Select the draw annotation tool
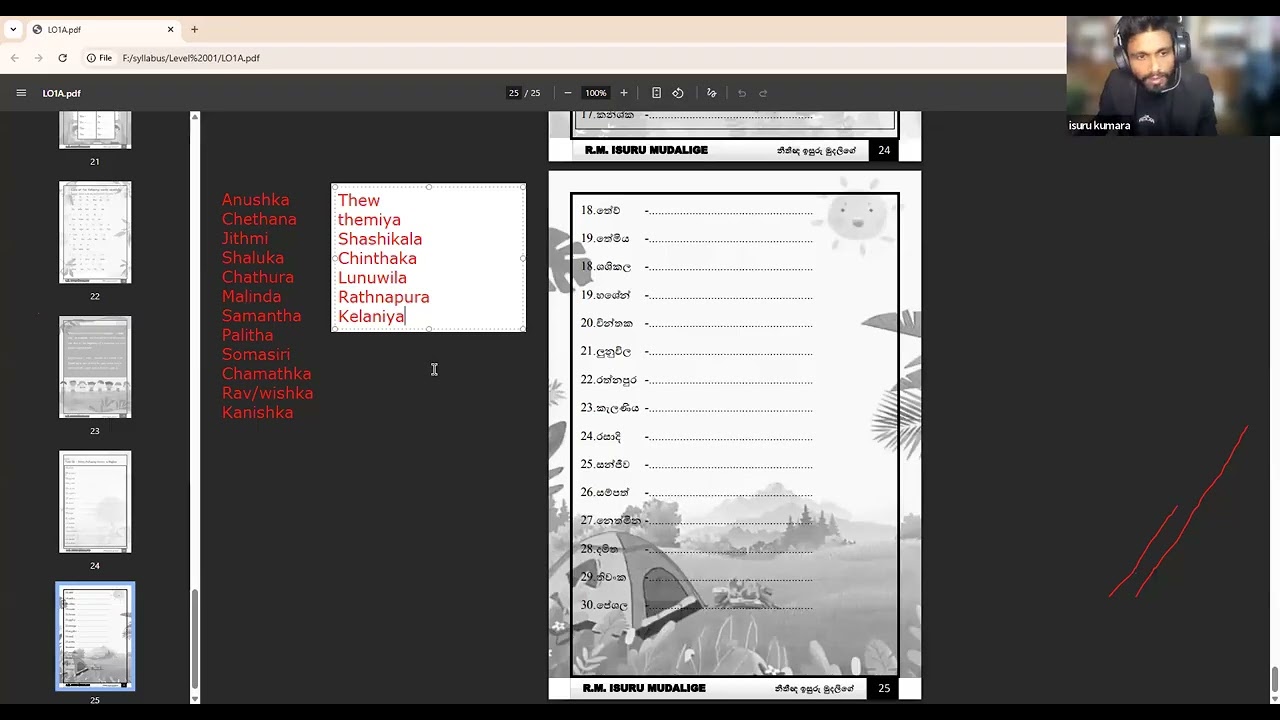 pyautogui.click(x=711, y=93)
